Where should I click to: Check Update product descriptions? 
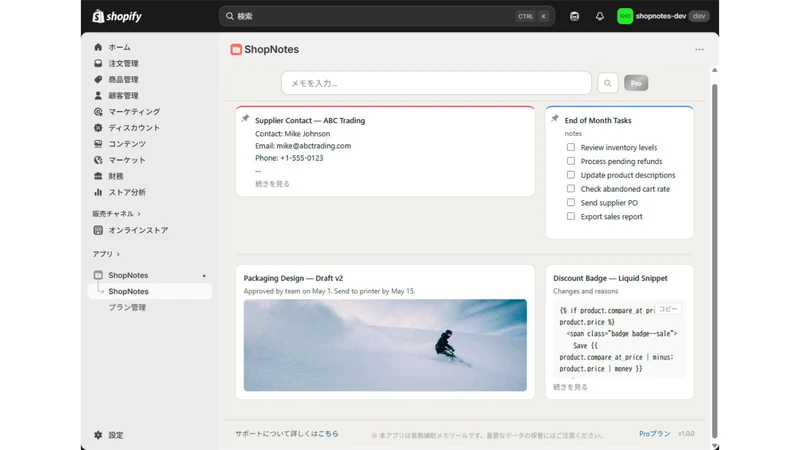pos(571,174)
